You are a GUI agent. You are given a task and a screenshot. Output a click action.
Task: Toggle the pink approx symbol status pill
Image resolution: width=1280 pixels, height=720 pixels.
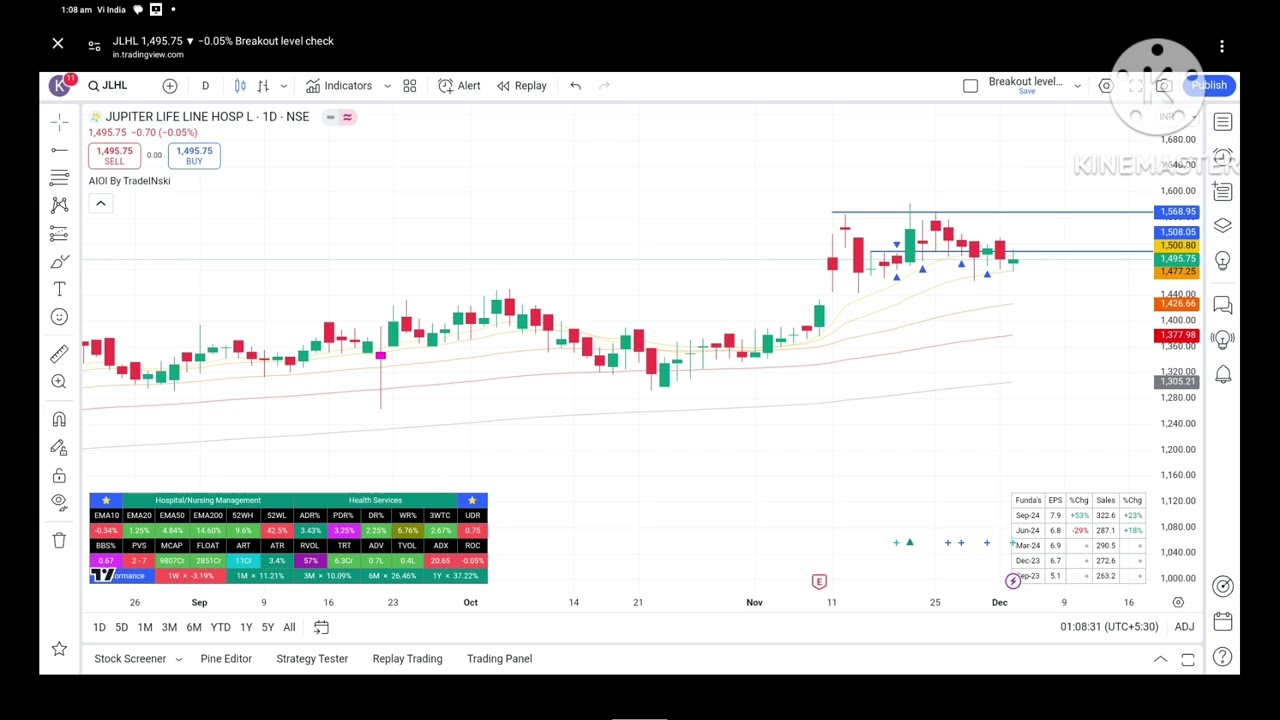[x=347, y=117]
